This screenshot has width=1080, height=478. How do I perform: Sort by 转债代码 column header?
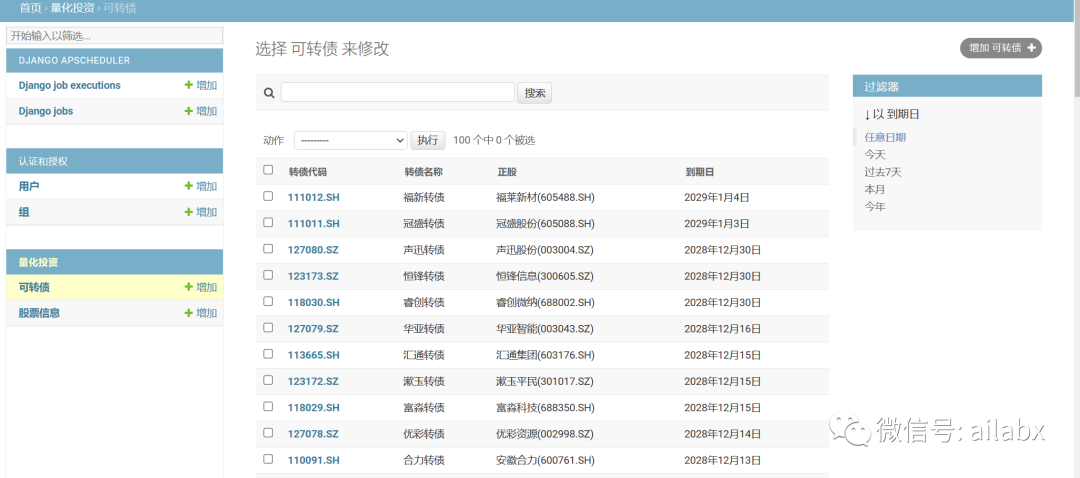(308, 172)
